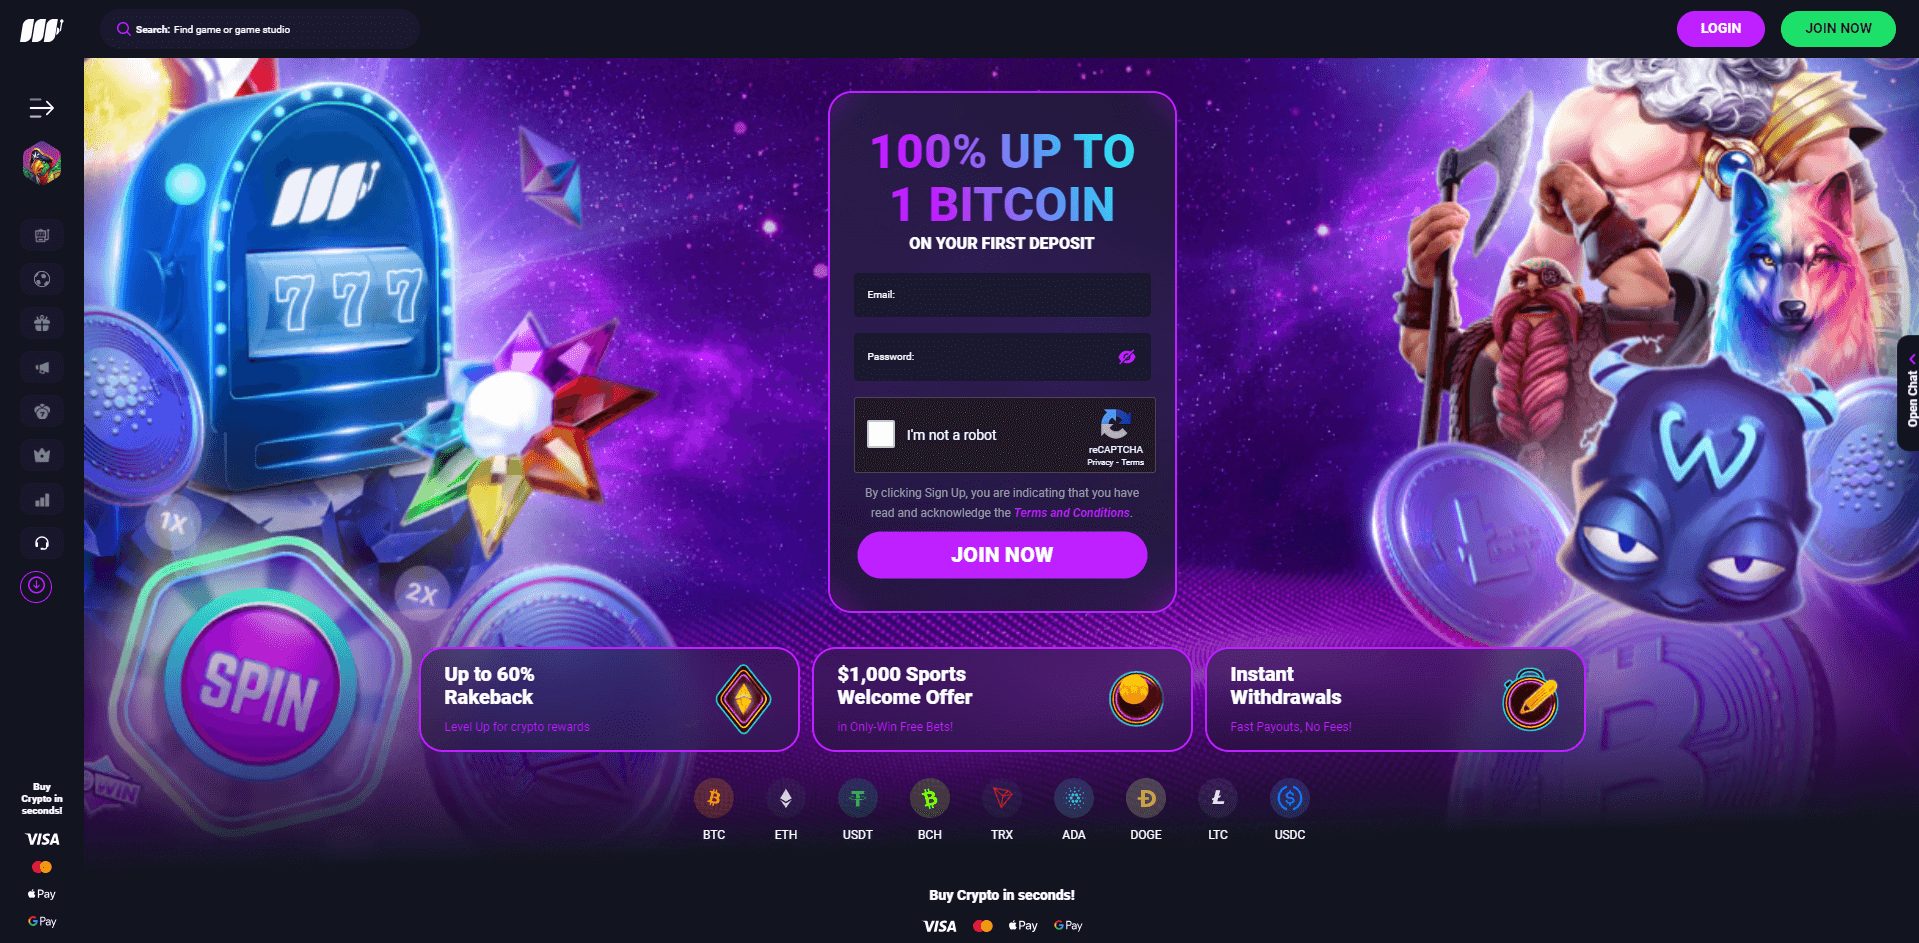Select the BTC Bitcoin coin icon
Image resolution: width=1919 pixels, height=943 pixels.
pos(714,798)
